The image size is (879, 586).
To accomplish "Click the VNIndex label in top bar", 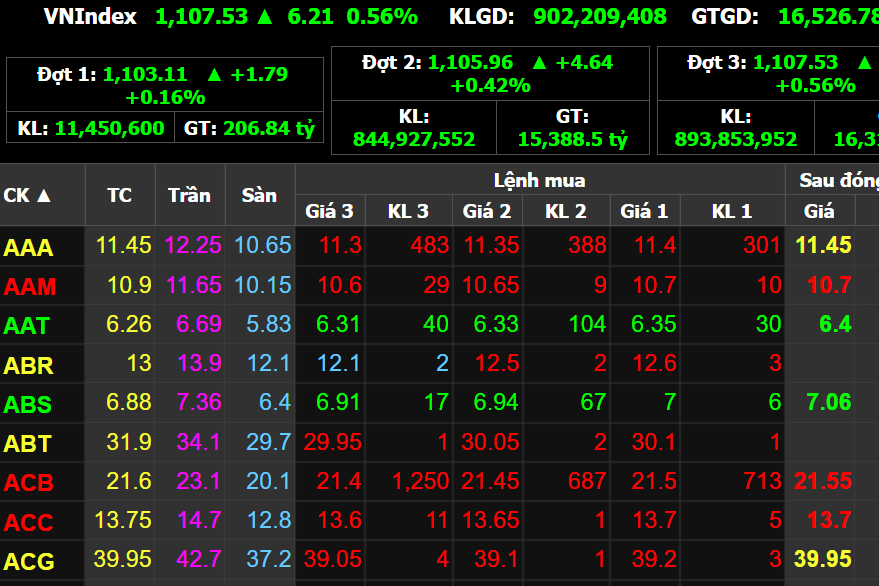I will (x=89, y=16).
